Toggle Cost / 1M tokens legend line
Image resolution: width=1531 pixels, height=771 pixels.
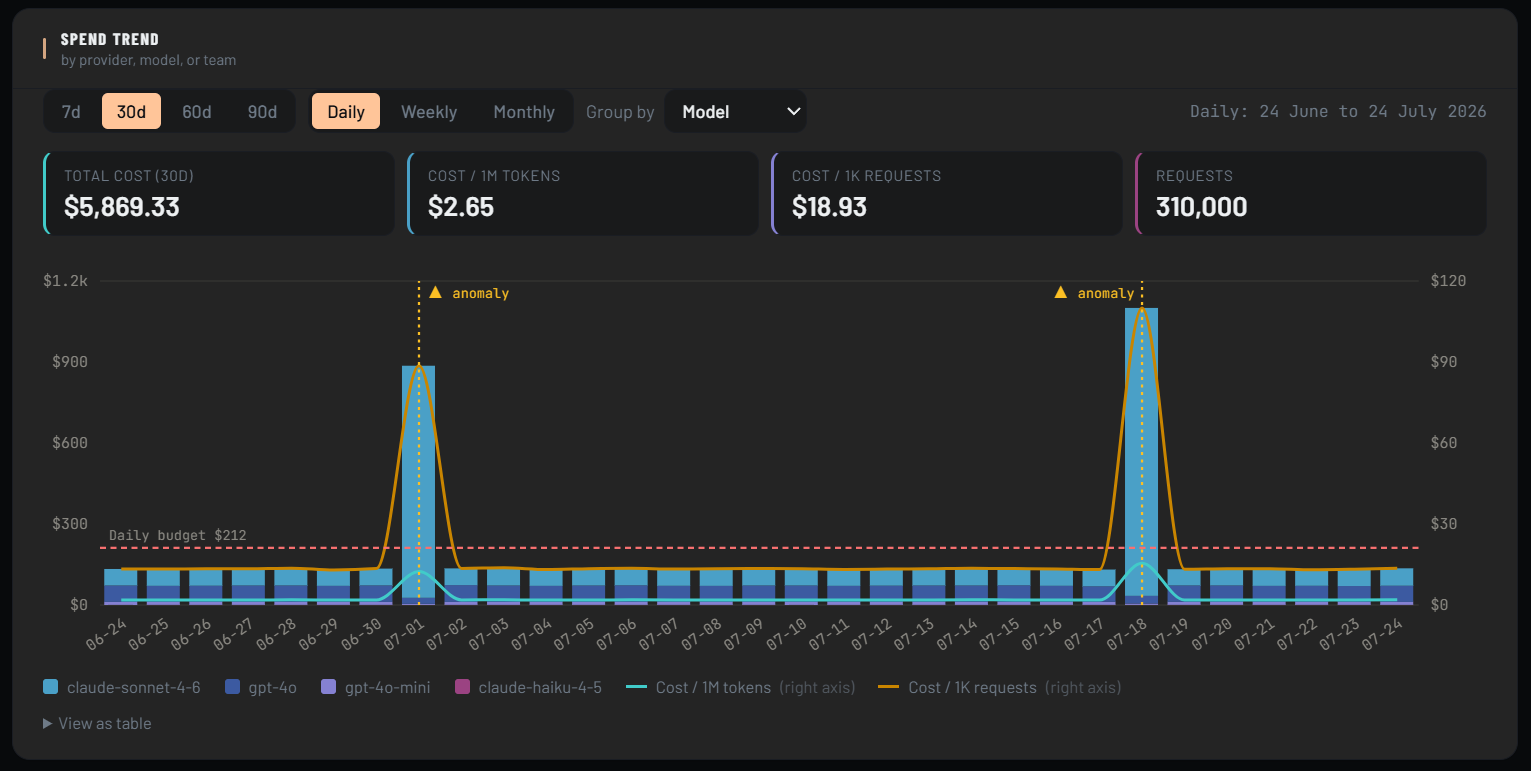(637, 687)
